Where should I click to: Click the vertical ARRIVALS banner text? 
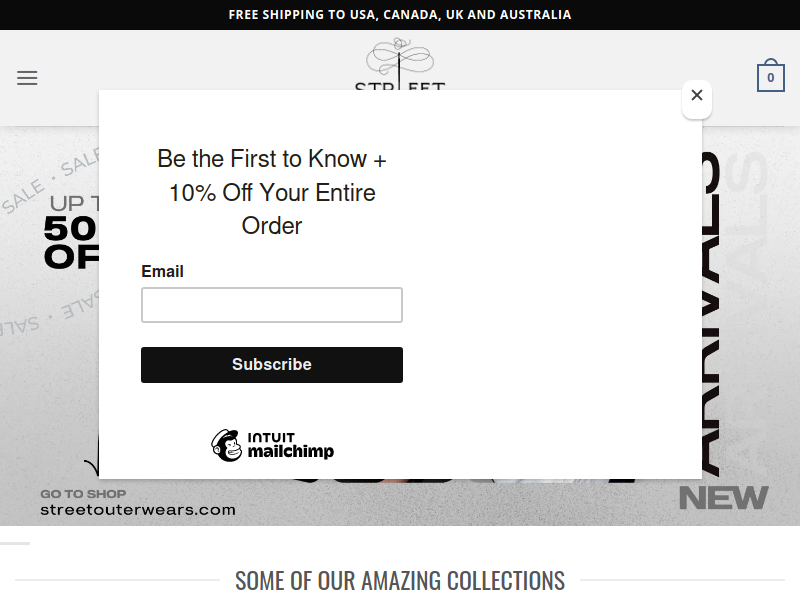pyautogui.click(x=710, y=314)
